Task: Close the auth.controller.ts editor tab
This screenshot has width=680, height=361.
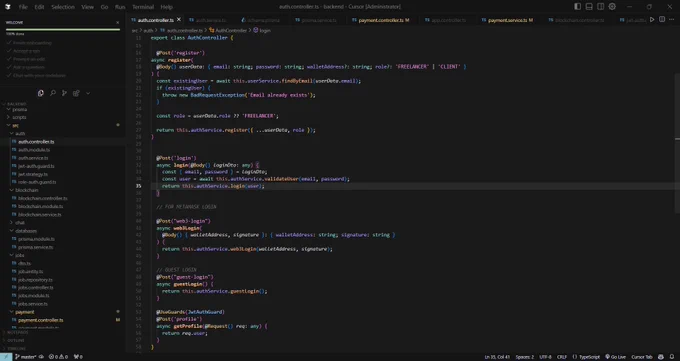Action: point(179,20)
